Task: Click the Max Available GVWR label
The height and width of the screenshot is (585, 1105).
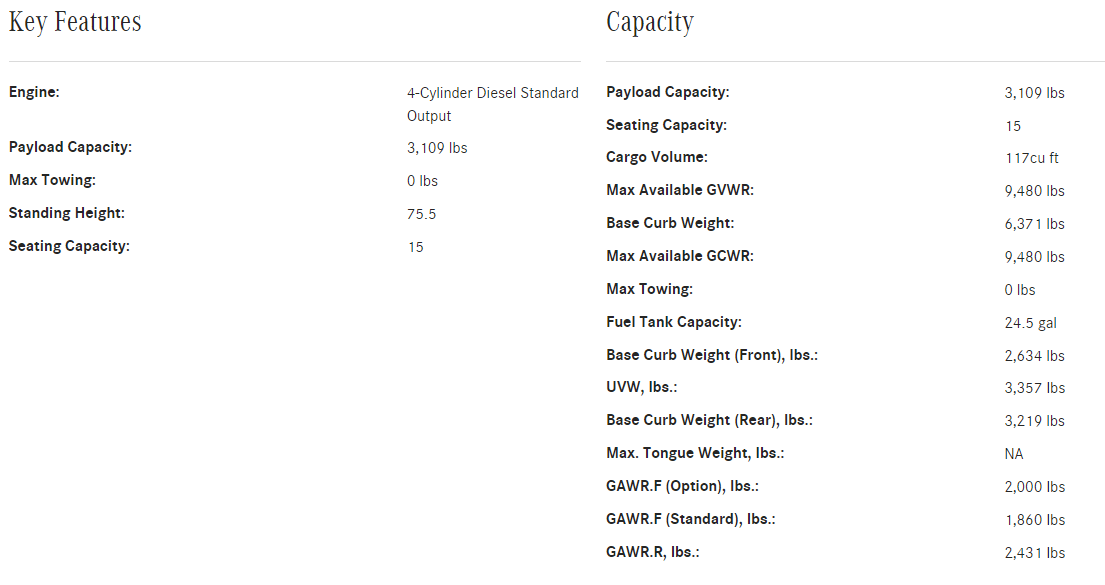Action: tap(680, 190)
